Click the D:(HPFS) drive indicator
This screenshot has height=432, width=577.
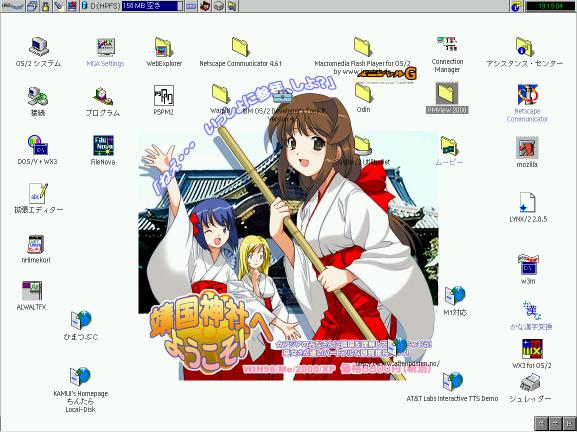[x=100, y=6]
